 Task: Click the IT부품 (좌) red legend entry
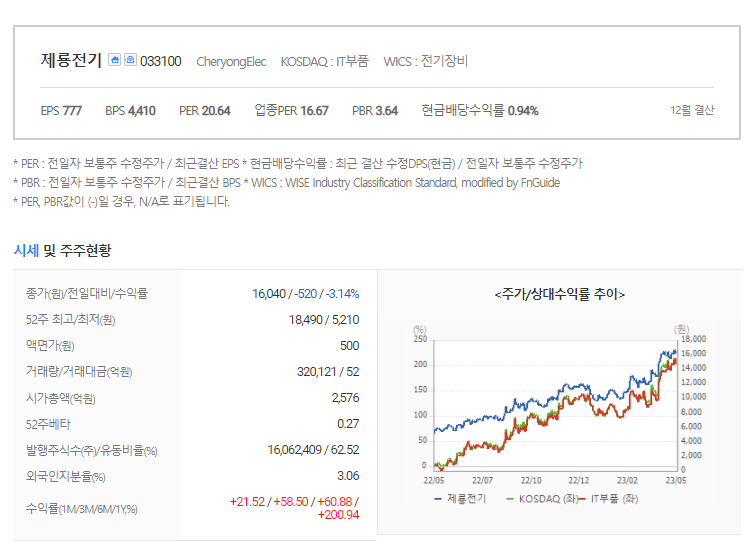tap(608, 499)
